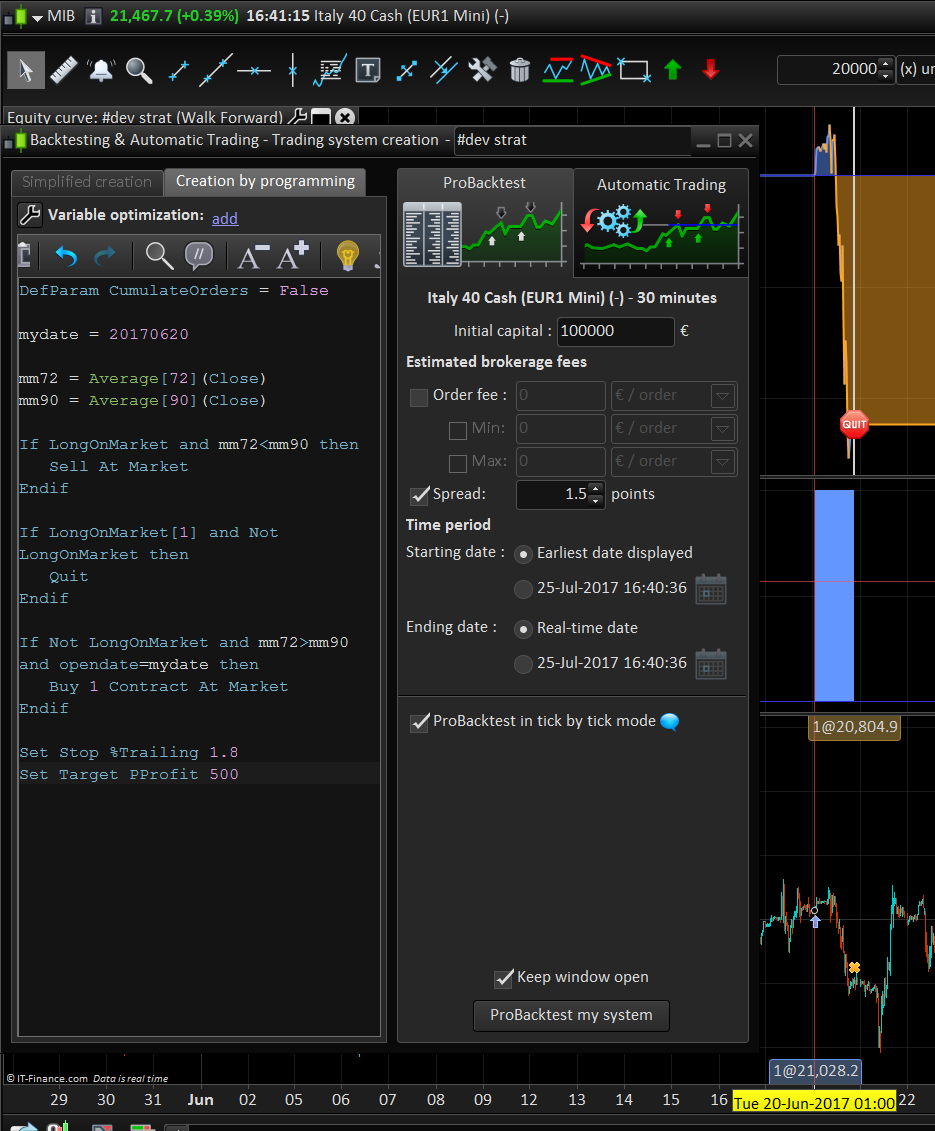Select the ruler measurement tool
The width and height of the screenshot is (935, 1131).
[64, 69]
